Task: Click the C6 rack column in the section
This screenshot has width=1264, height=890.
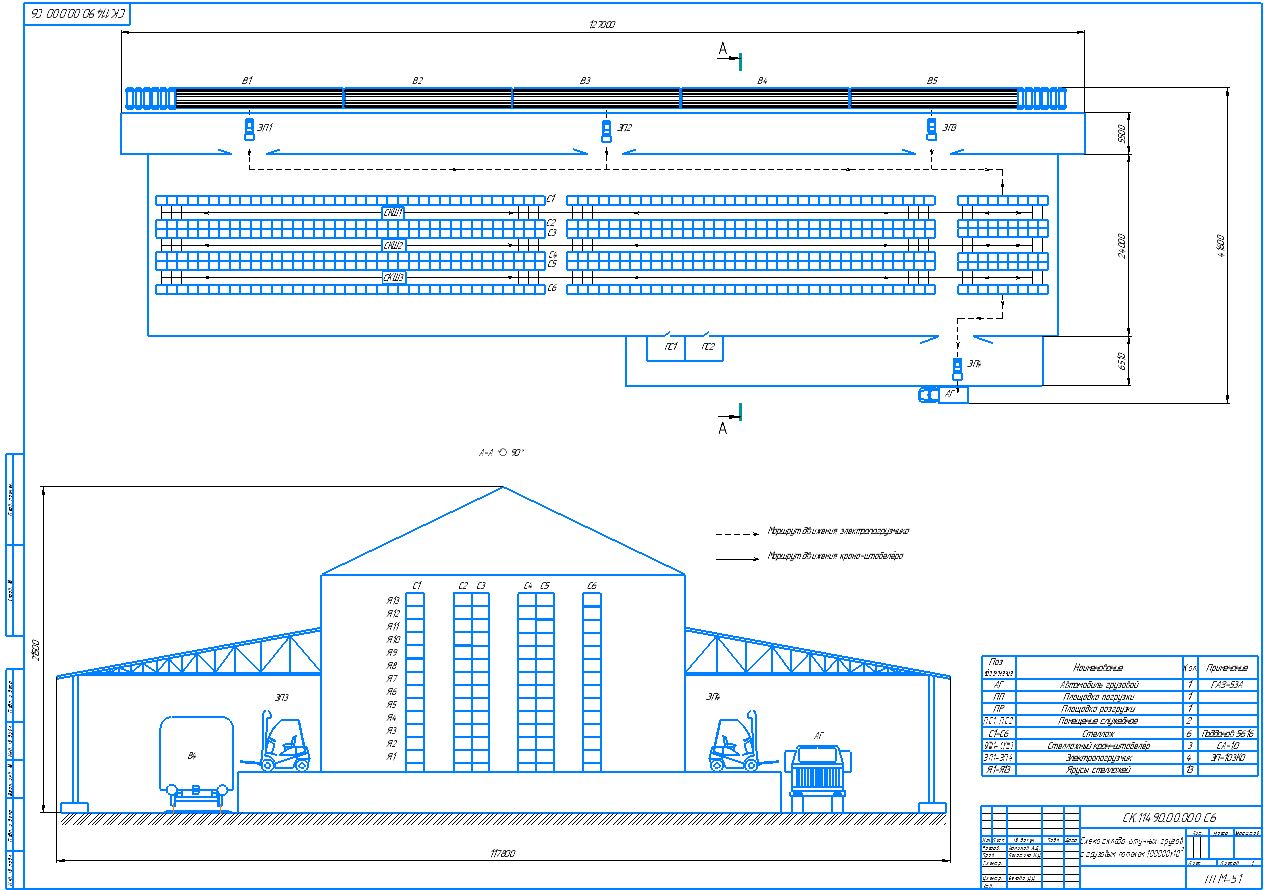Action: [592, 682]
